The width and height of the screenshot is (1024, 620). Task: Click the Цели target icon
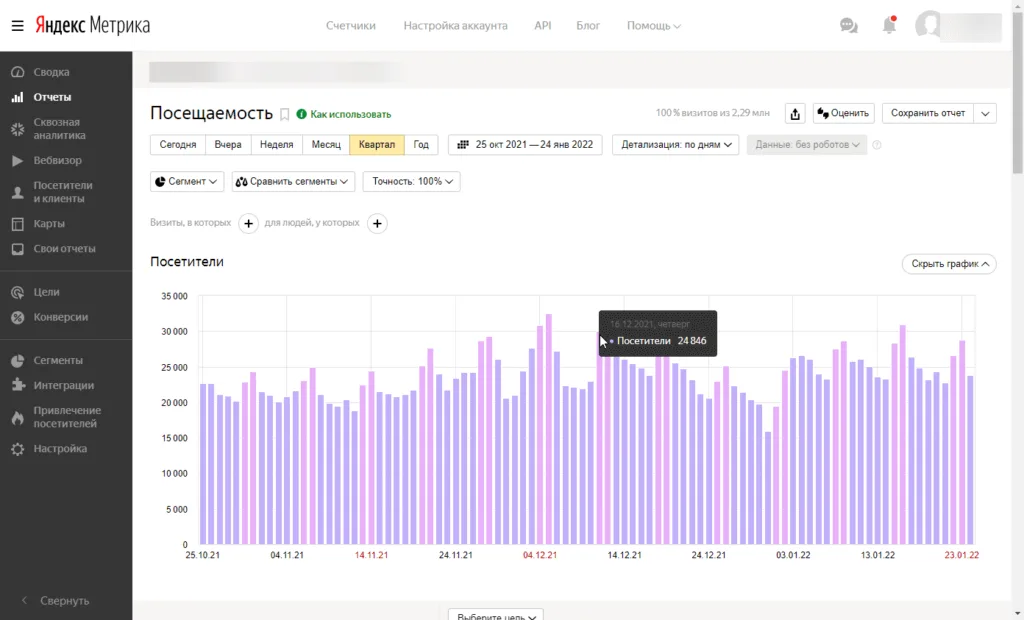pos(18,292)
